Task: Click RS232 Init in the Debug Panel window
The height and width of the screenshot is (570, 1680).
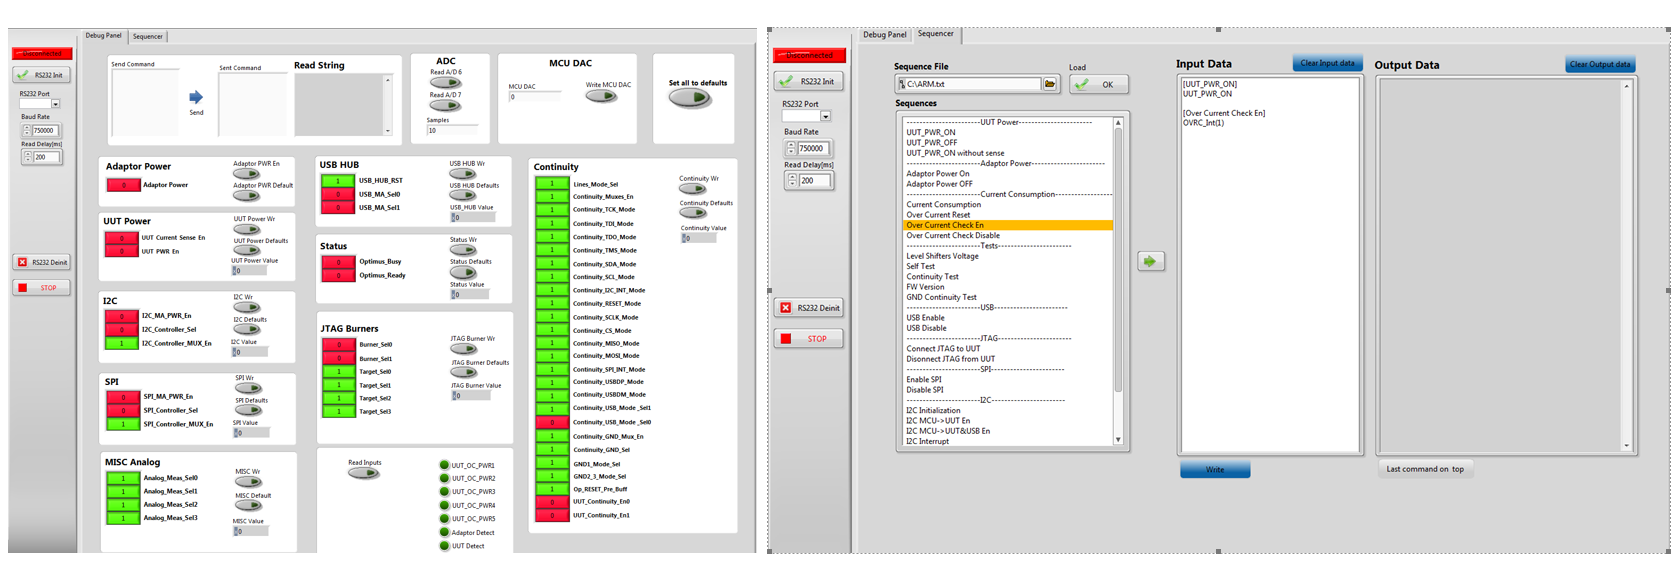Action: [x=41, y=75]
